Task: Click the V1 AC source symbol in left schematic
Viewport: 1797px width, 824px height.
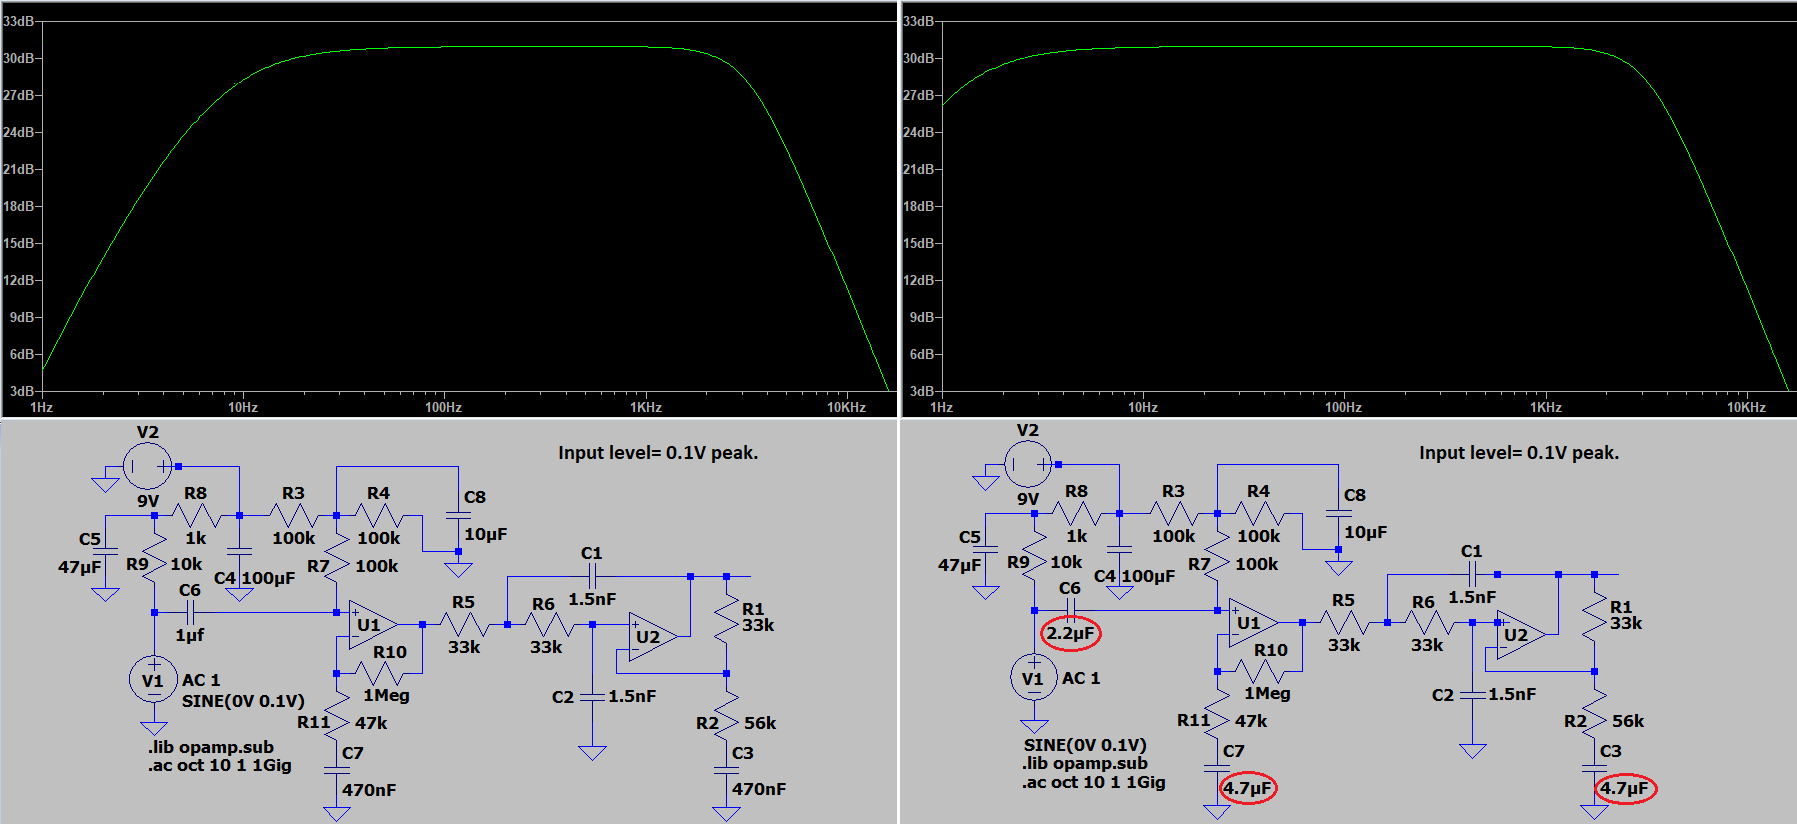Action: (x=153, y=680)
